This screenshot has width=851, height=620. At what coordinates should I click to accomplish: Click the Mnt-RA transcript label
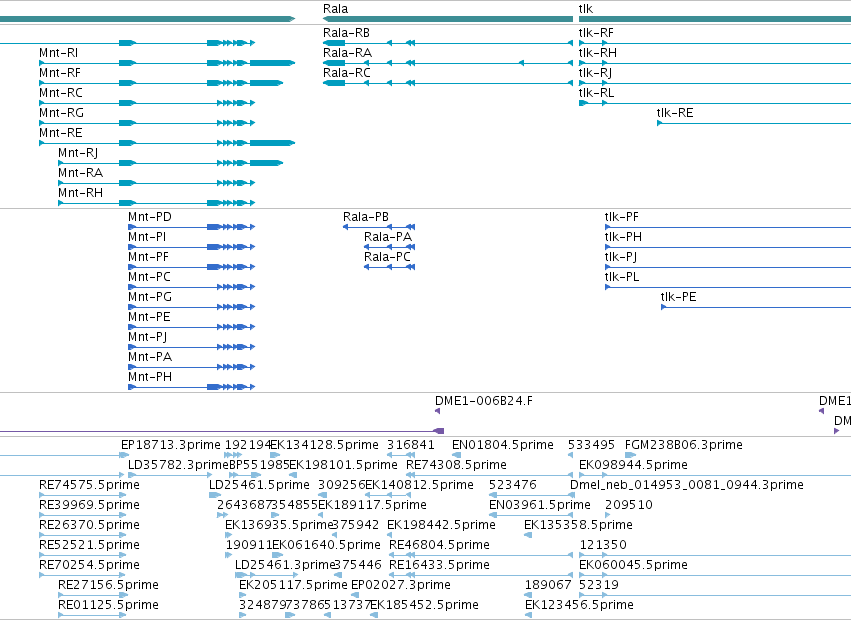pyautogui.click(x=80, y=173)
